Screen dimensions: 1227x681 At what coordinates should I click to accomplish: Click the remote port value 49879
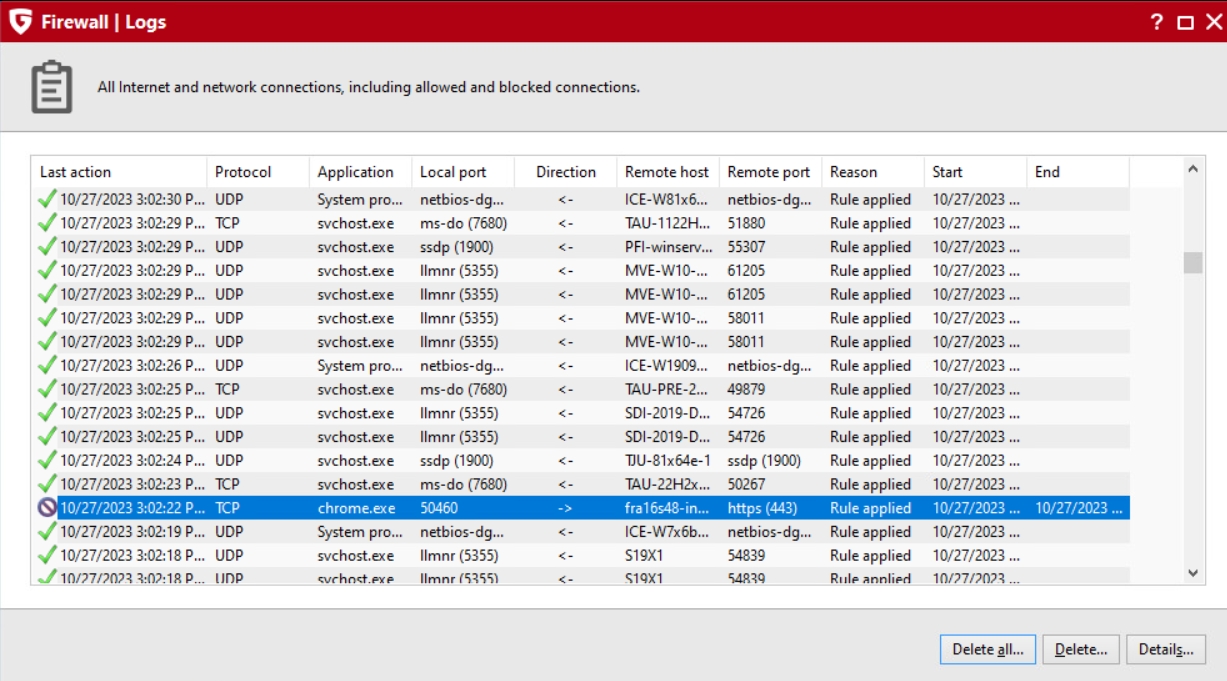746,389
